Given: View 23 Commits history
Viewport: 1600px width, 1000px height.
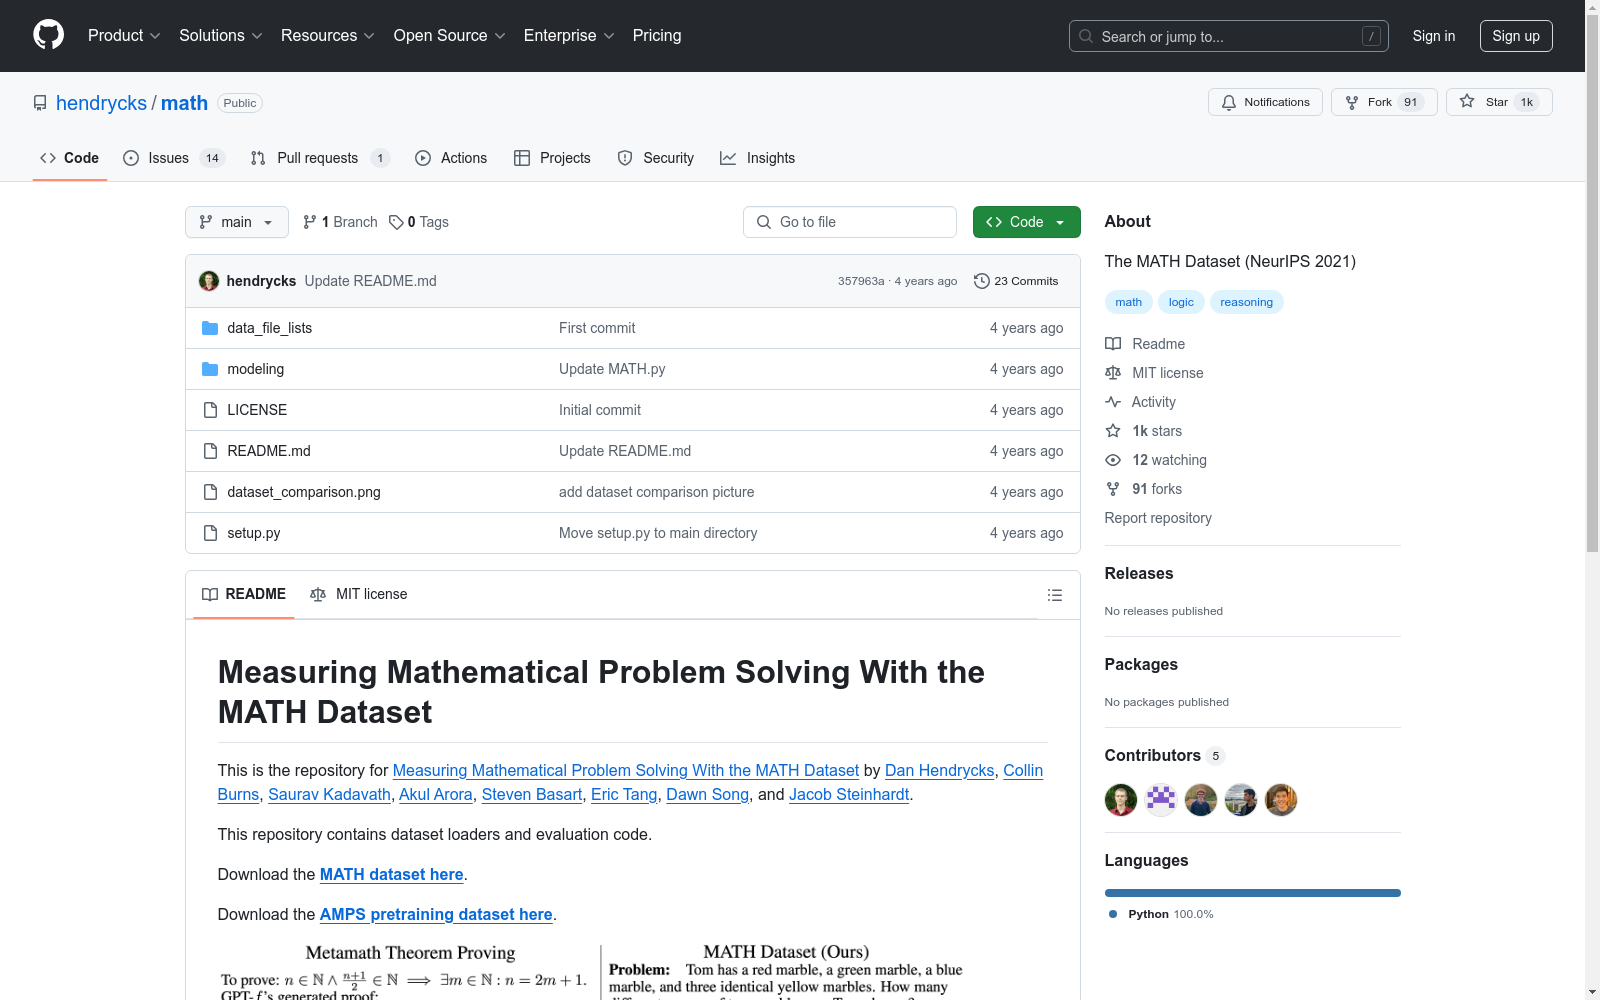Looking at the screenshot, I should (1016, 281).
